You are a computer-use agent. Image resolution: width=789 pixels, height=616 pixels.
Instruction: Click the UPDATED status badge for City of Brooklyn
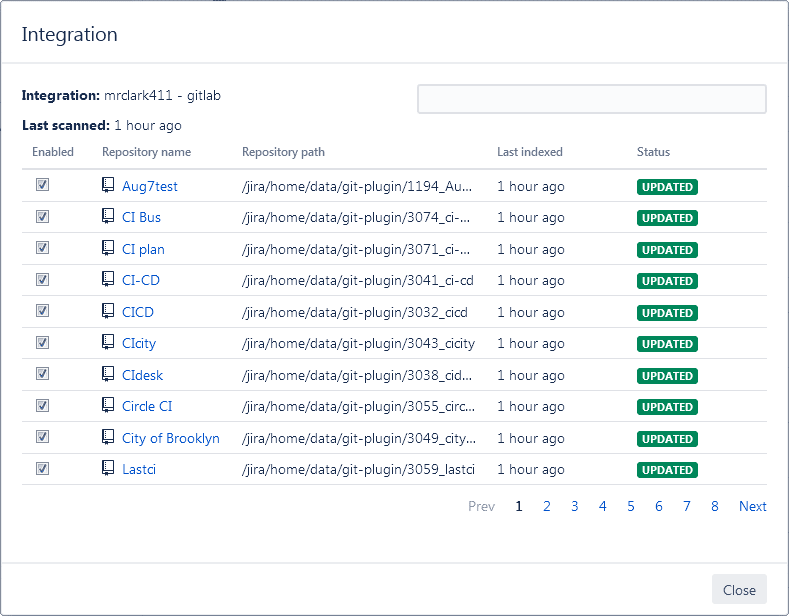pos(667,439)
